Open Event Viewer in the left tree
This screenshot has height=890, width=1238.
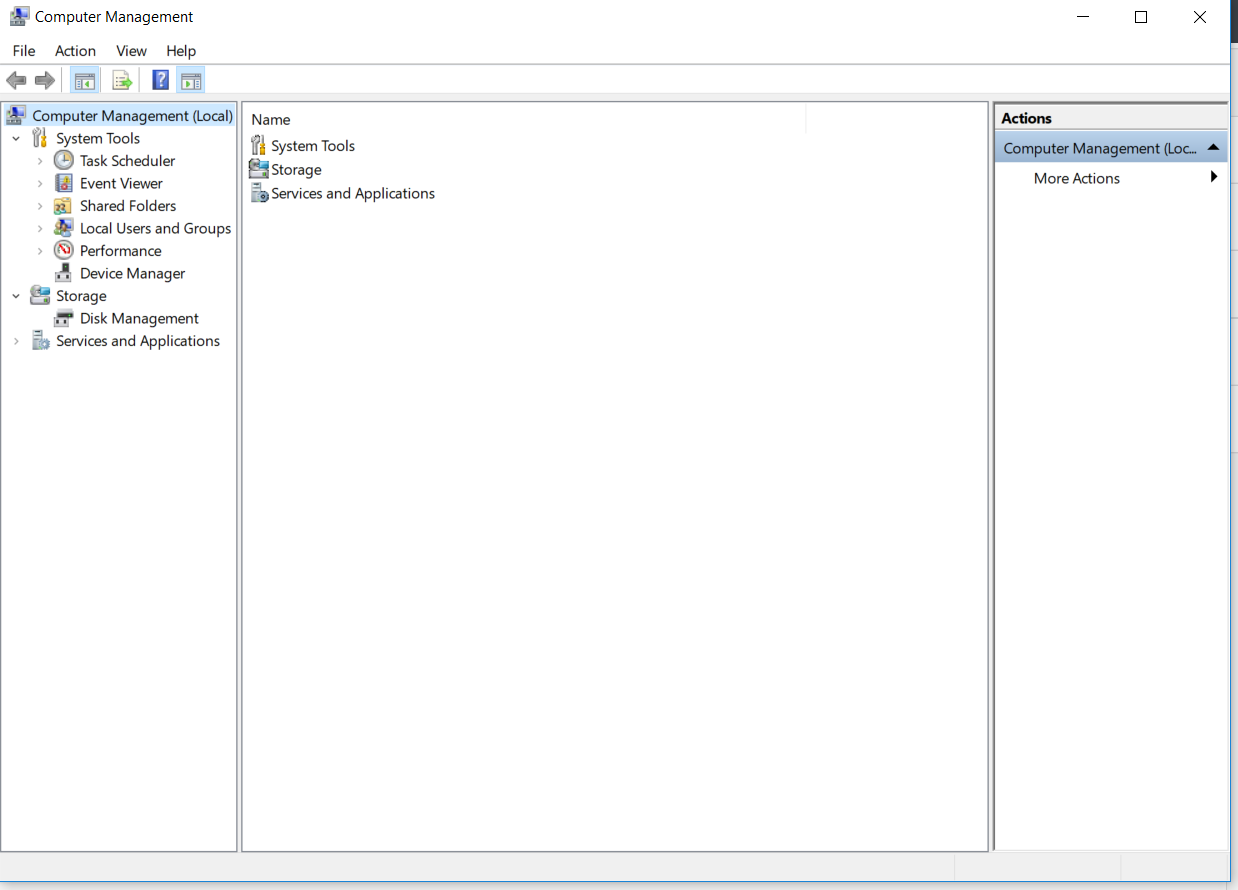121,183
